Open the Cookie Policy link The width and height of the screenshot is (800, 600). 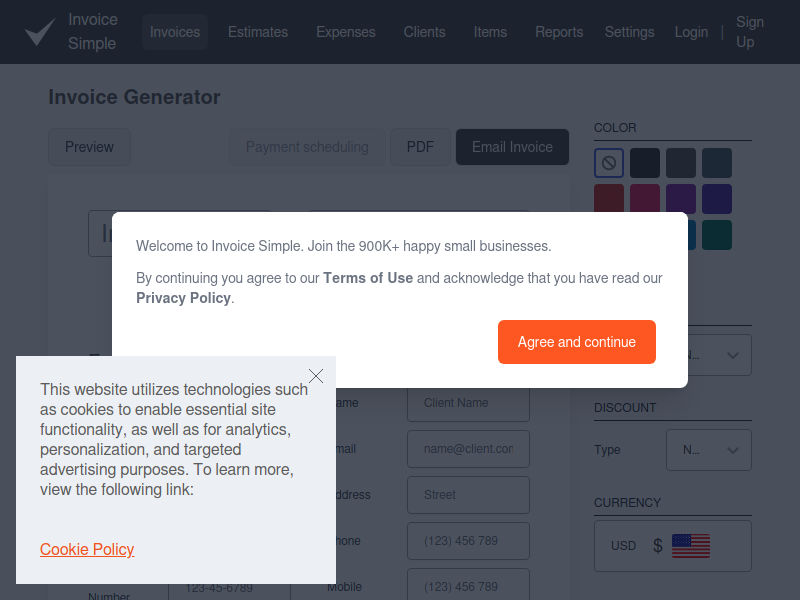[x=87, y=549]
